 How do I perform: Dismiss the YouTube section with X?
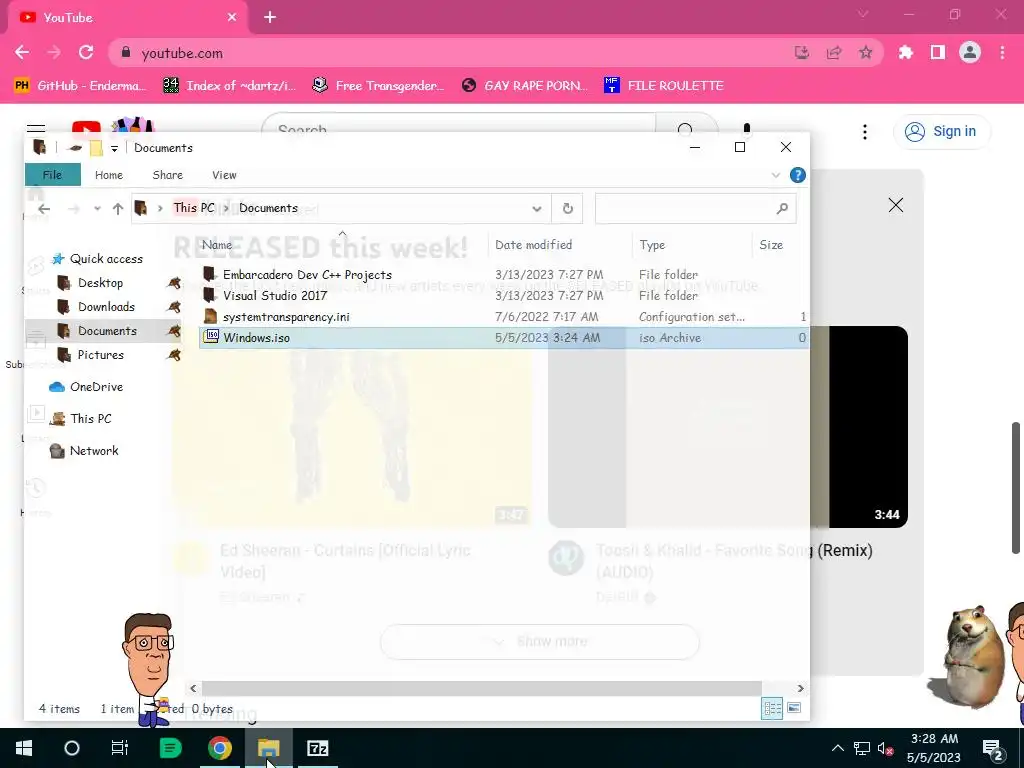point(896,205)
